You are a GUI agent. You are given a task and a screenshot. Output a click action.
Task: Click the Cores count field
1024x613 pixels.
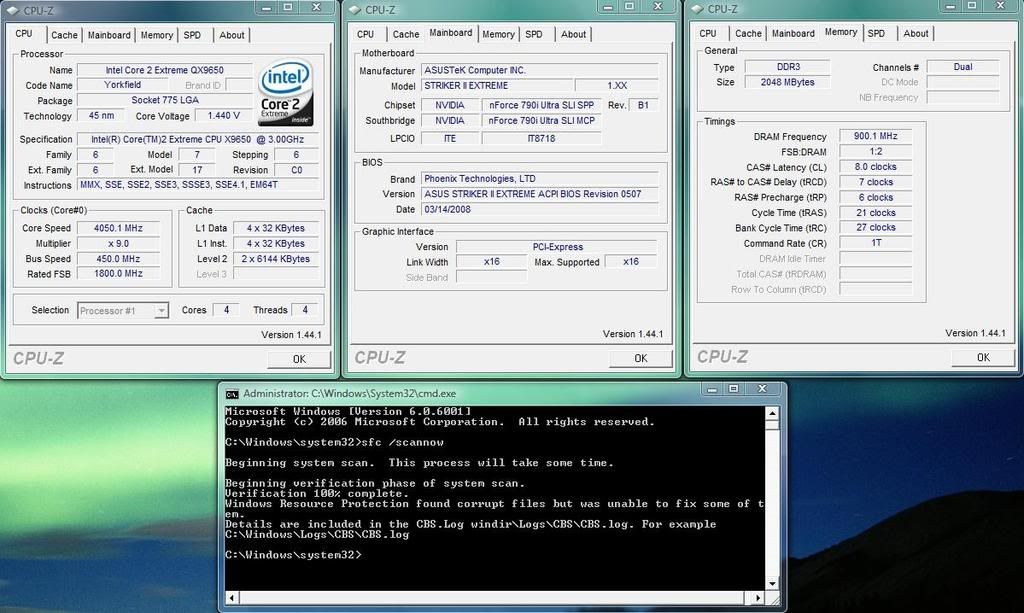[x=226, y=310]
